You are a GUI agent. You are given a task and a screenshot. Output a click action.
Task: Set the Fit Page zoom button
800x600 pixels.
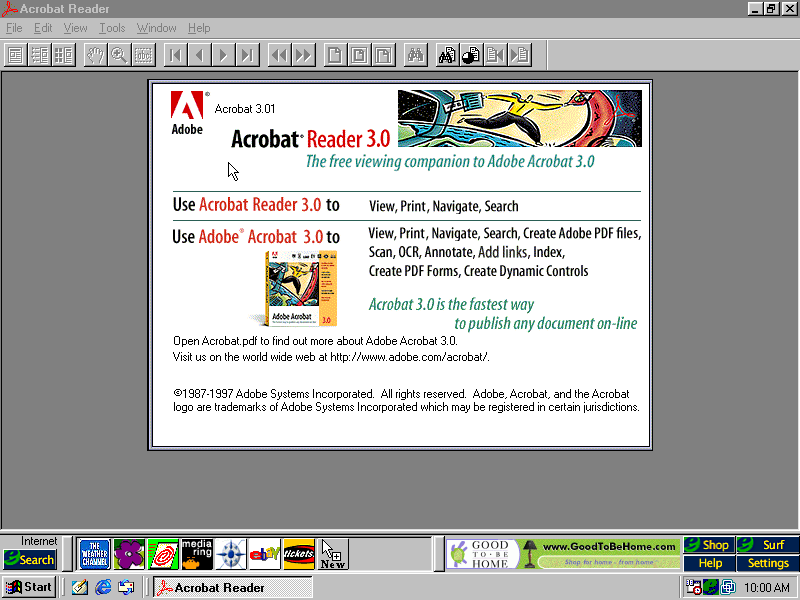coord(359,55)
